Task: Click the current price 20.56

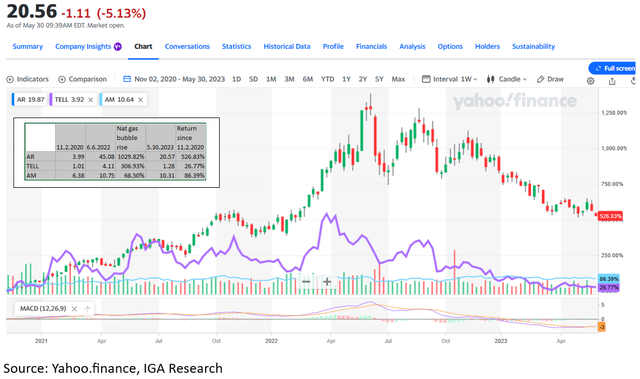Action: click(x=31, y=11)
